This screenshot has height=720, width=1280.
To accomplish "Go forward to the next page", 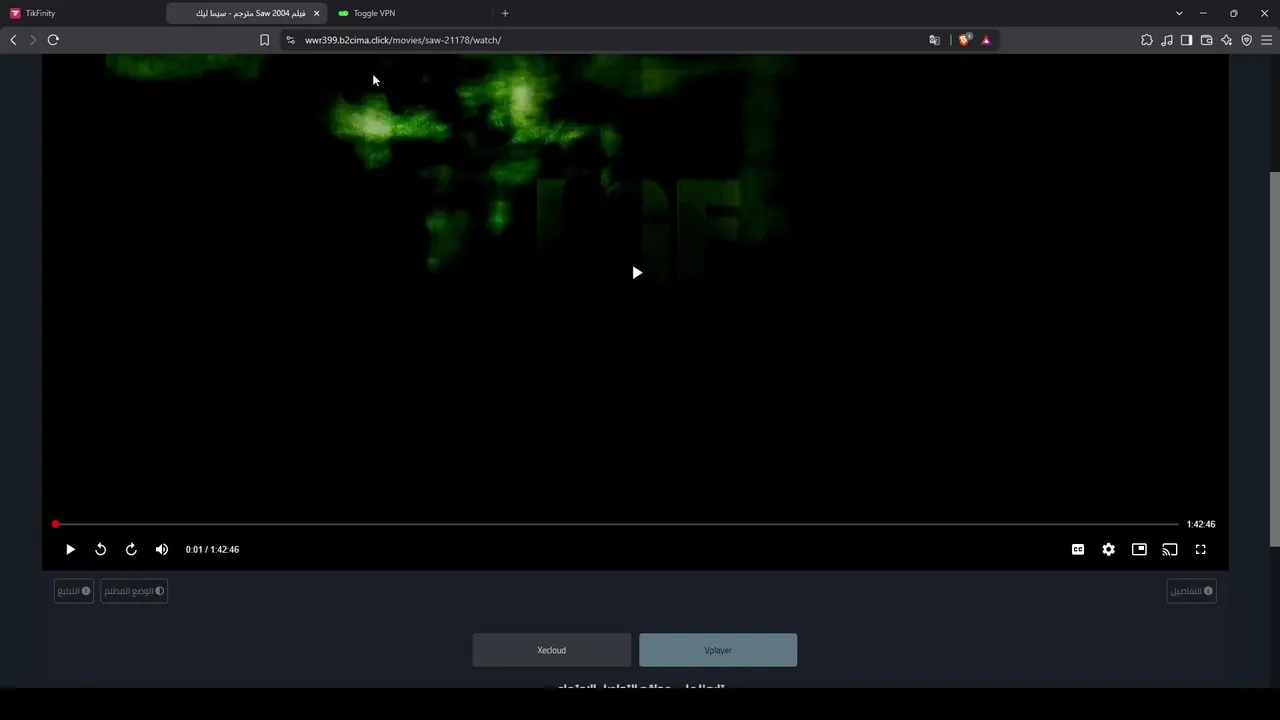I will [33, 40].
